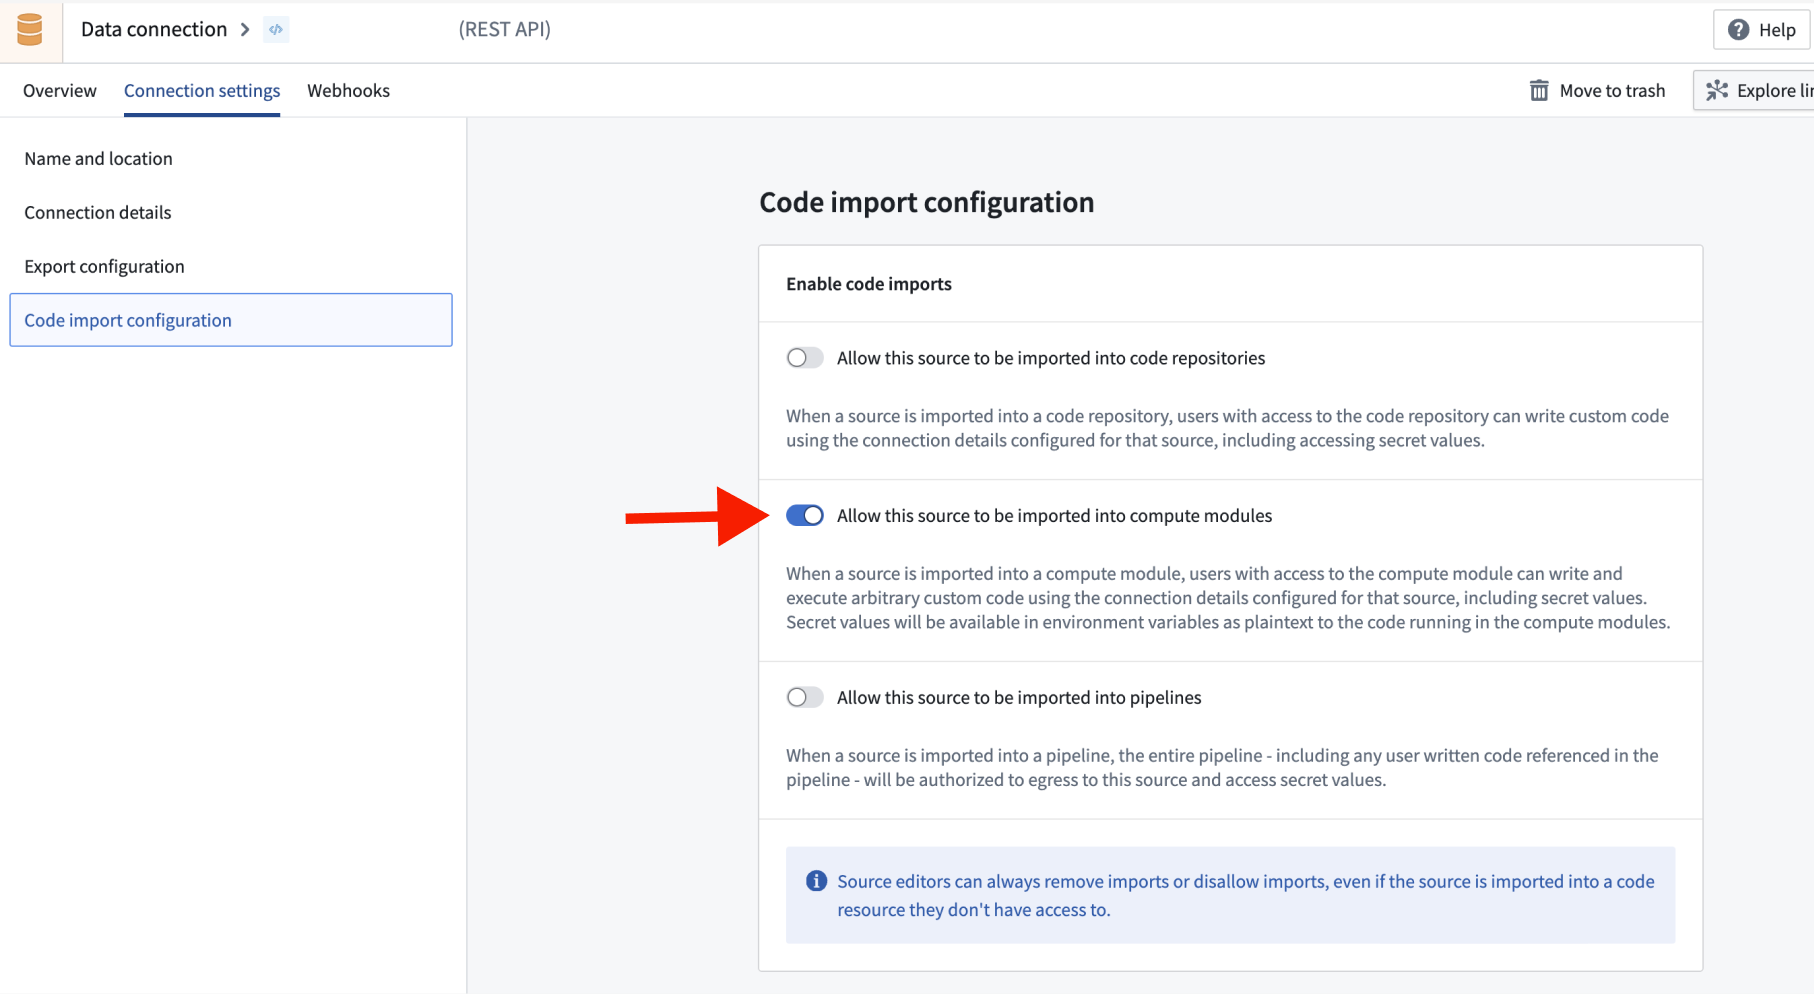This screenshot has width=1814, height=994.
Task: Enable the pipelines import toggle
Action: (804, 697)
